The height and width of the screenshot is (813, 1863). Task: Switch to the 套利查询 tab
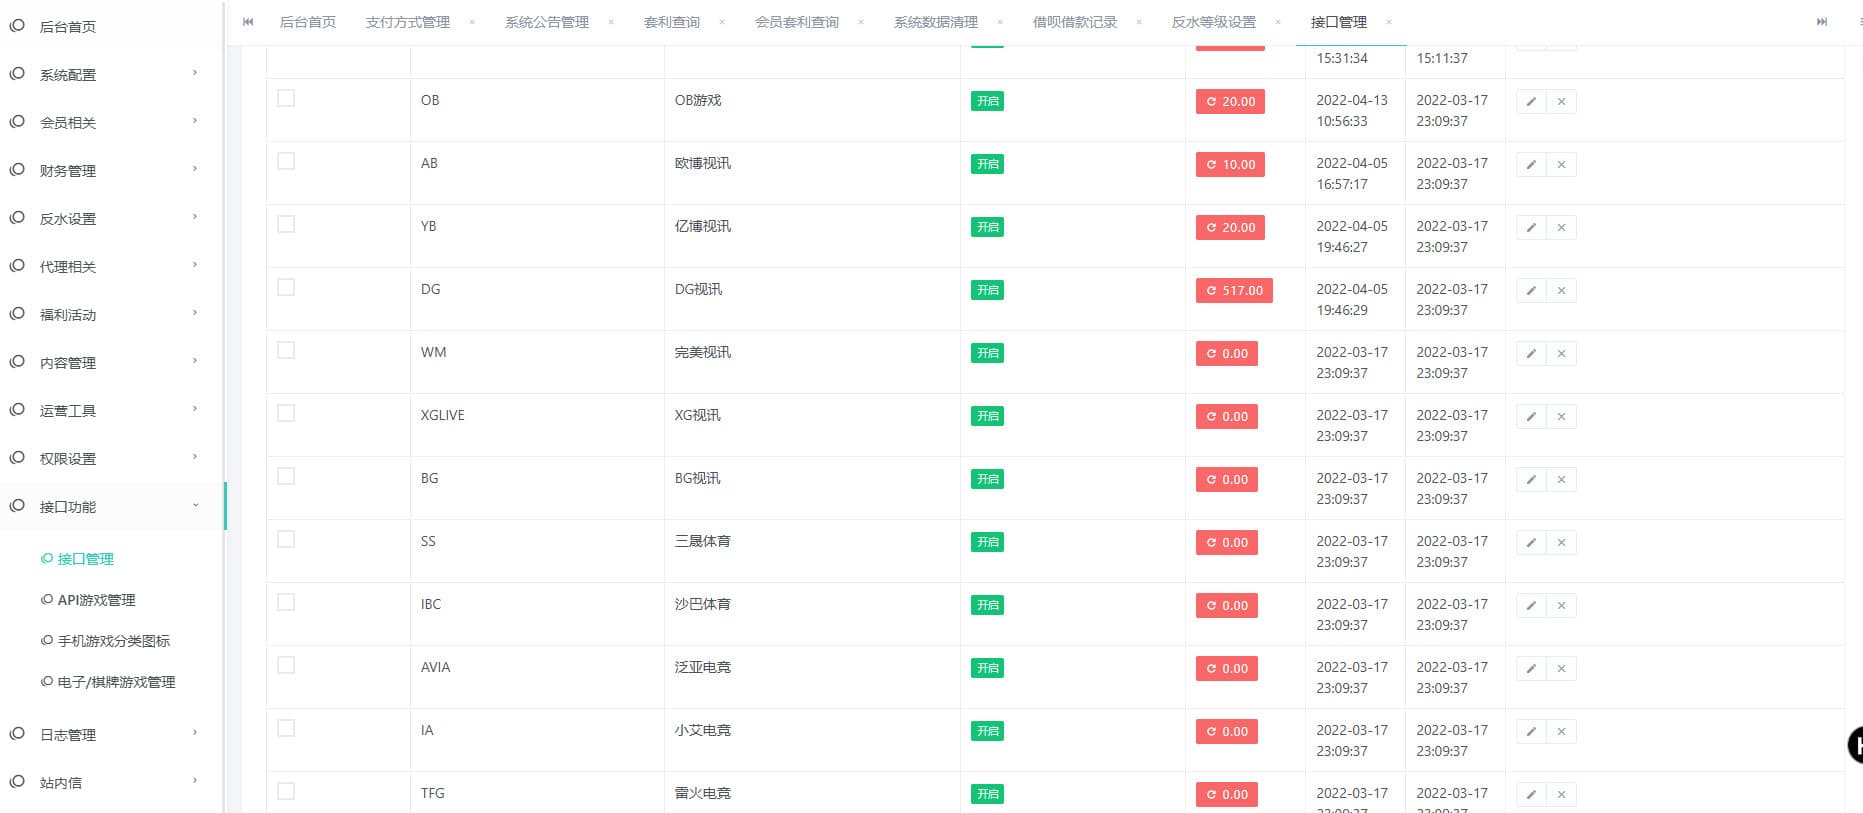click(671, 22)
